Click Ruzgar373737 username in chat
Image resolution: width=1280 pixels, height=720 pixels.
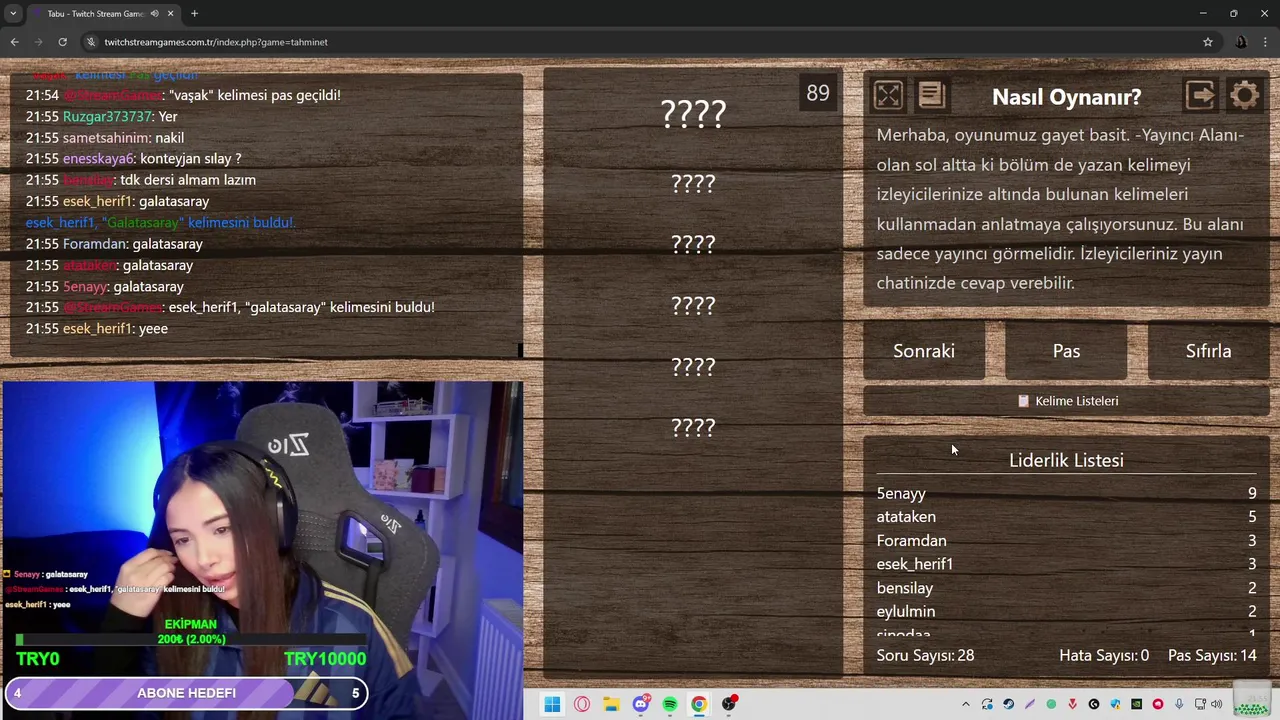tap(108, 116)
